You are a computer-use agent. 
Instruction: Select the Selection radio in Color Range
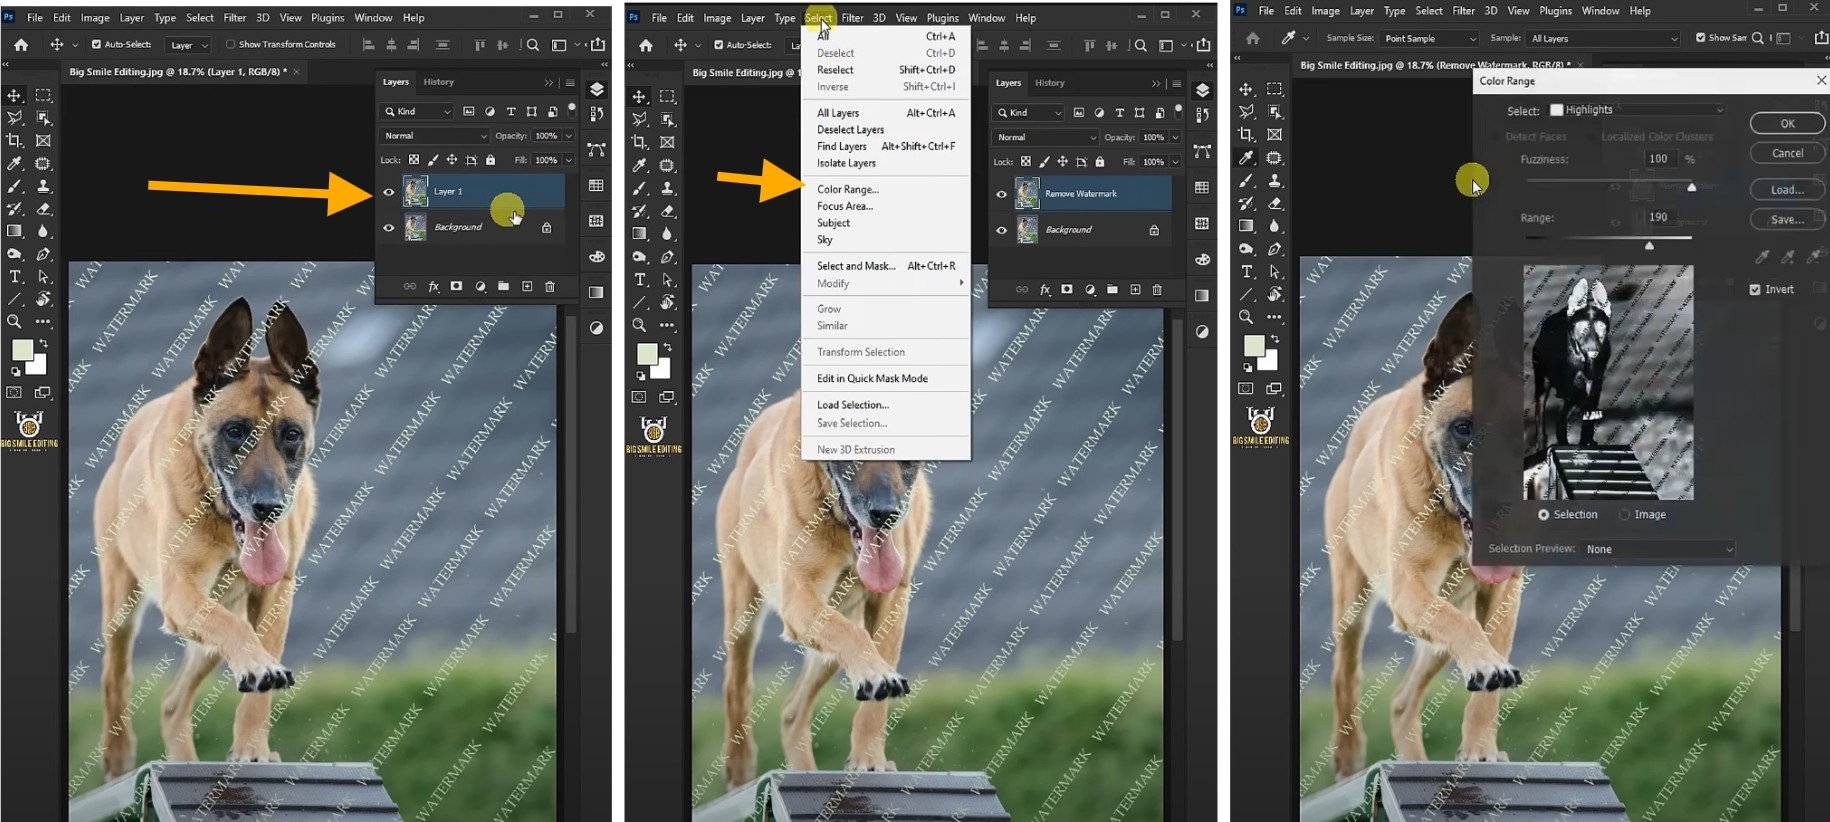(x=1544, y=515)
